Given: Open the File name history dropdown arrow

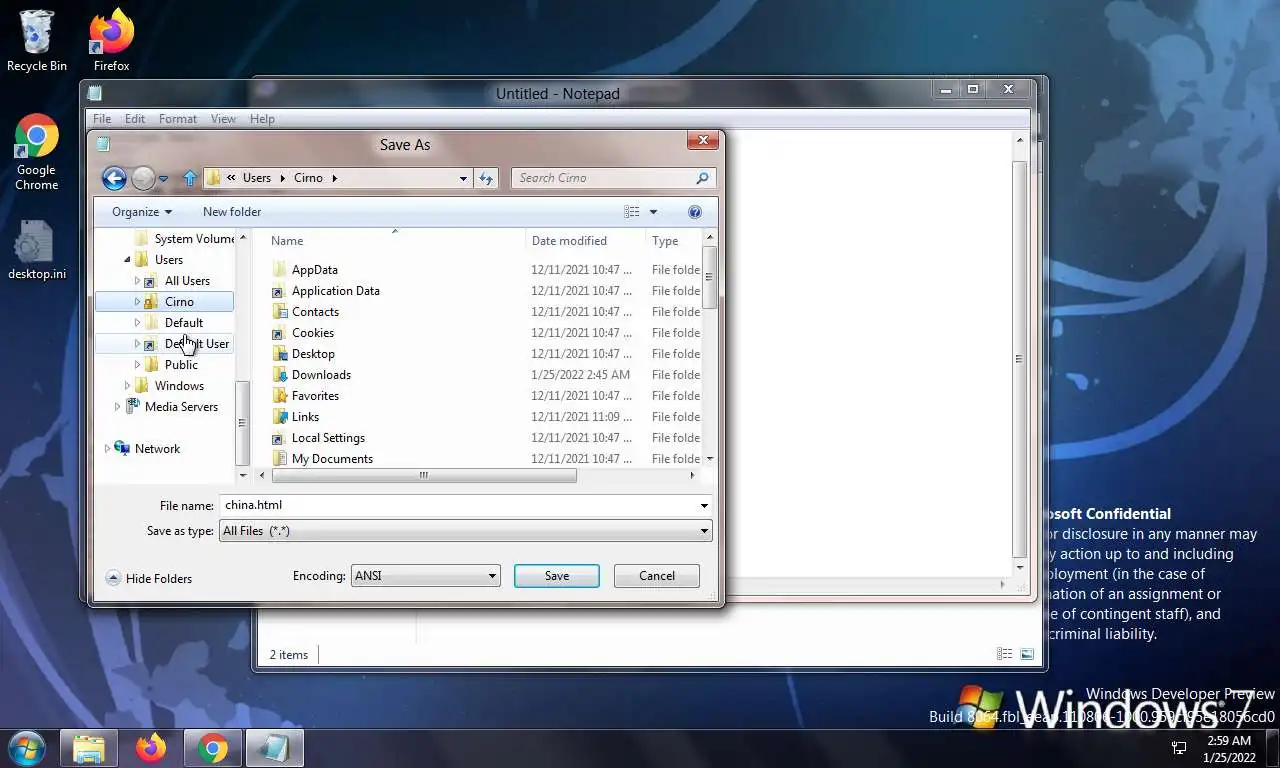Looking at the screenshot, I should click(704, 506).
